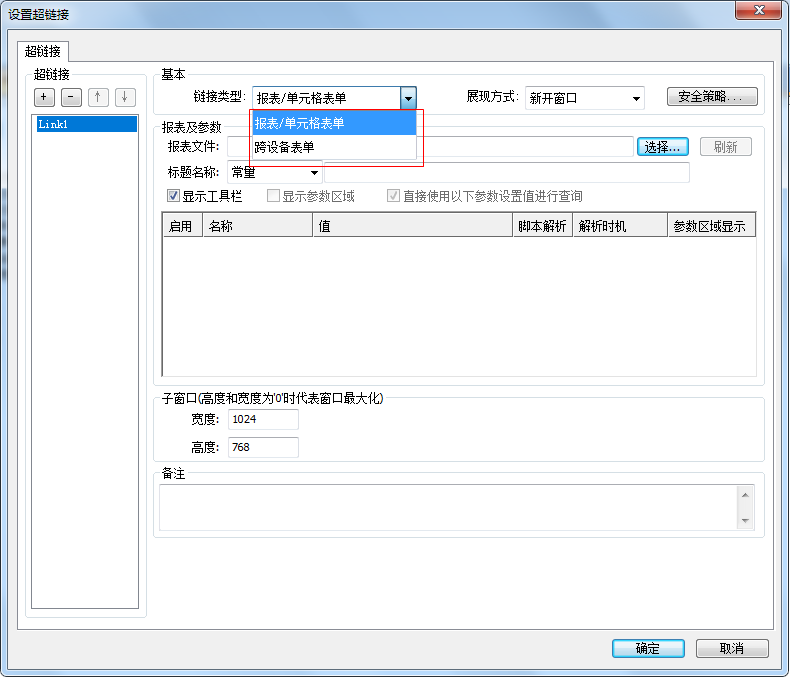
Task: Choose 跨设备表单 option in dropdown list
Action: pyautogui.click(x=333, y=147)
